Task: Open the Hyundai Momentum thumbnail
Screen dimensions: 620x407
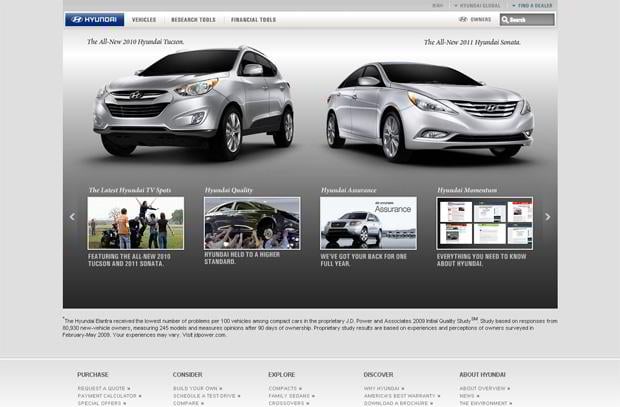Action: pyautogui.click(x=484, y=222)
